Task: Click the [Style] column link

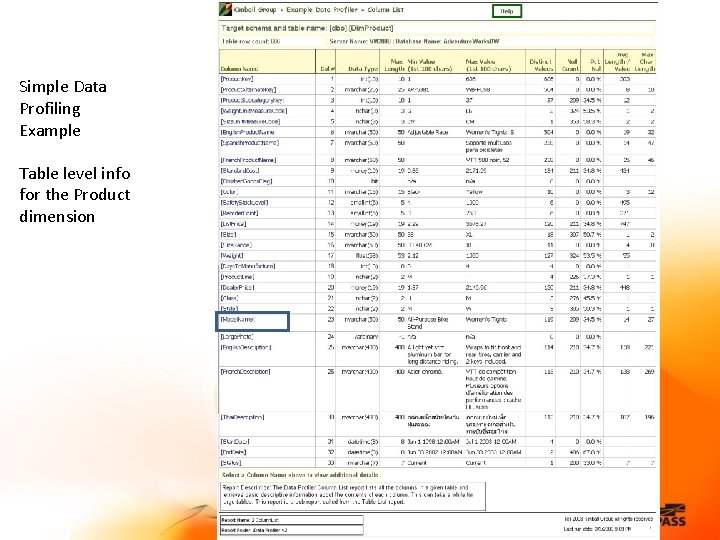Action: (229, 309)
